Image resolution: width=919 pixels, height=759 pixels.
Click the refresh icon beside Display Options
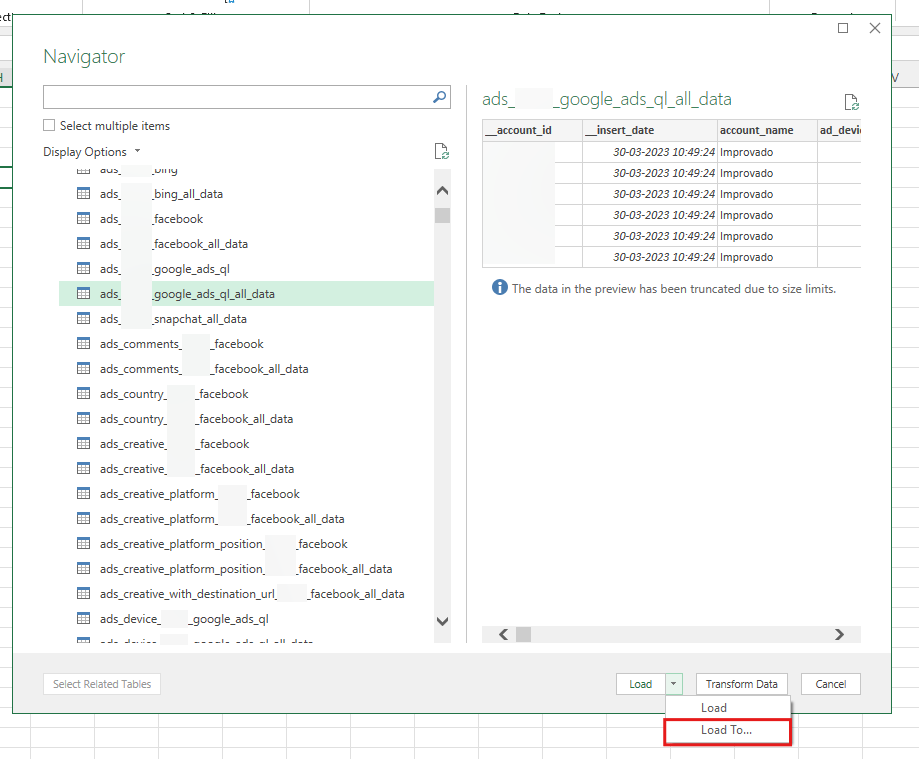(442, 151)
